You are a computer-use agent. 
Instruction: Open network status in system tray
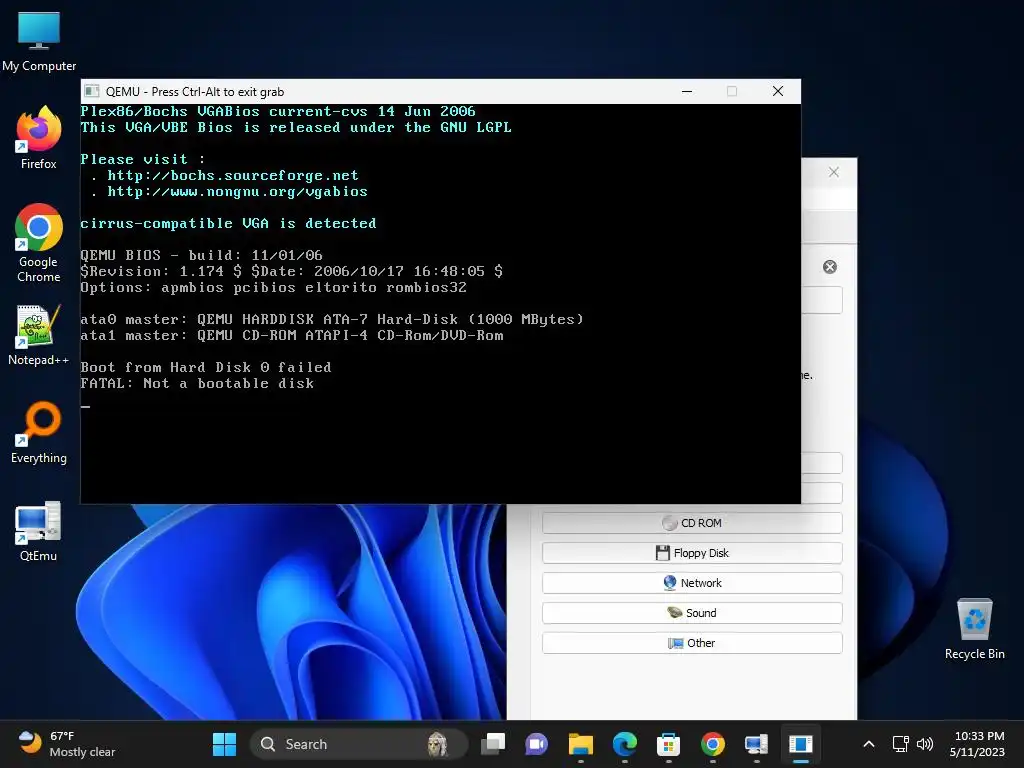(x=901, y=744)
